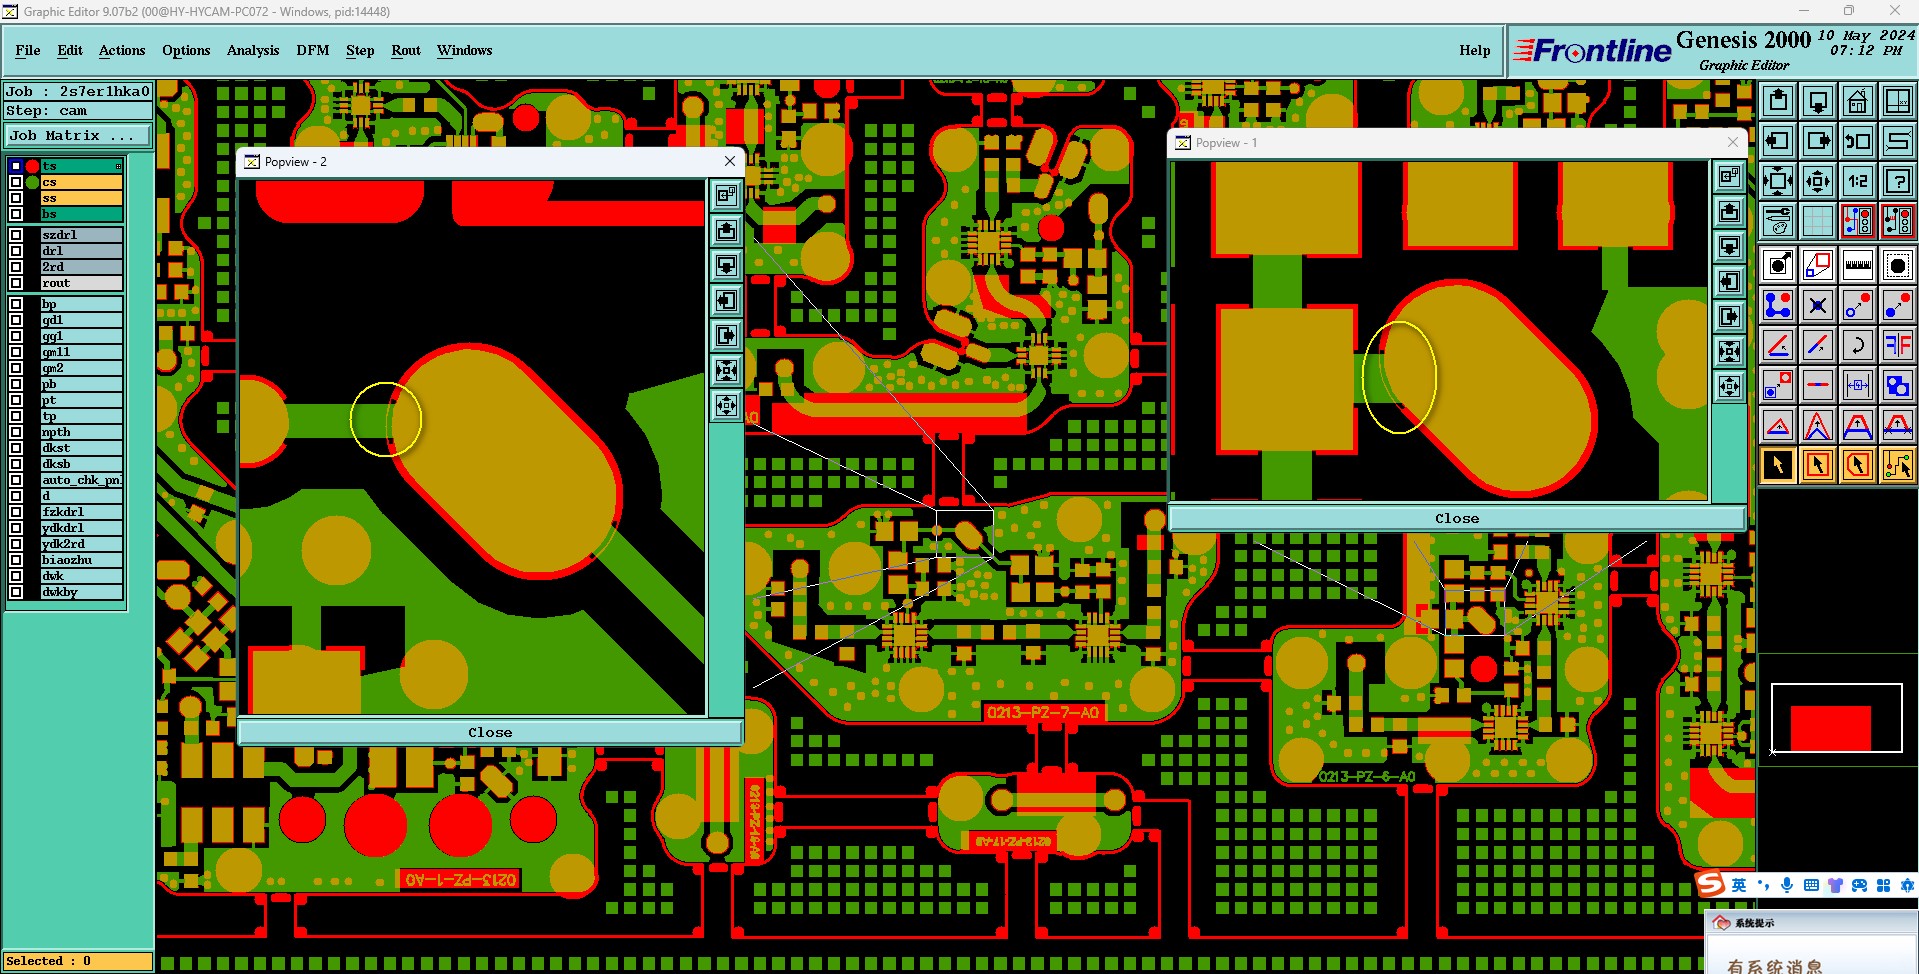Toggle the 英 language mode in IME bar
1919x974 pixels.
1739,885
